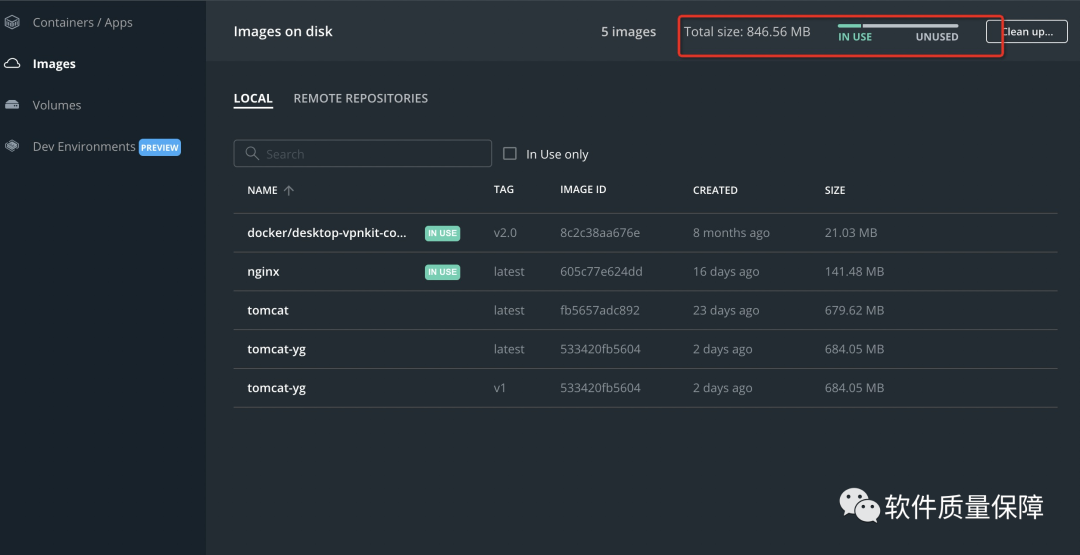Screen dimensions: 1080x555
Task: Click the Containers / Apps sidebar icon
Action: point(12,23)
